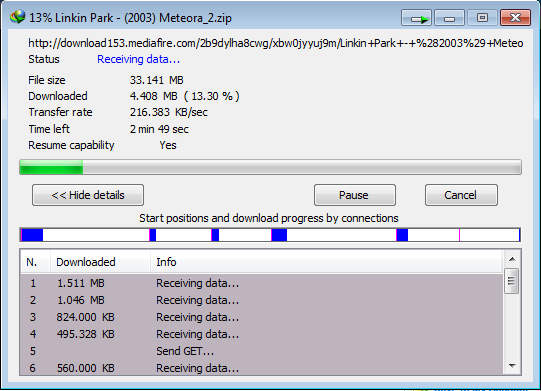
Task: Click the Hide details button
Action: point(88,195)
